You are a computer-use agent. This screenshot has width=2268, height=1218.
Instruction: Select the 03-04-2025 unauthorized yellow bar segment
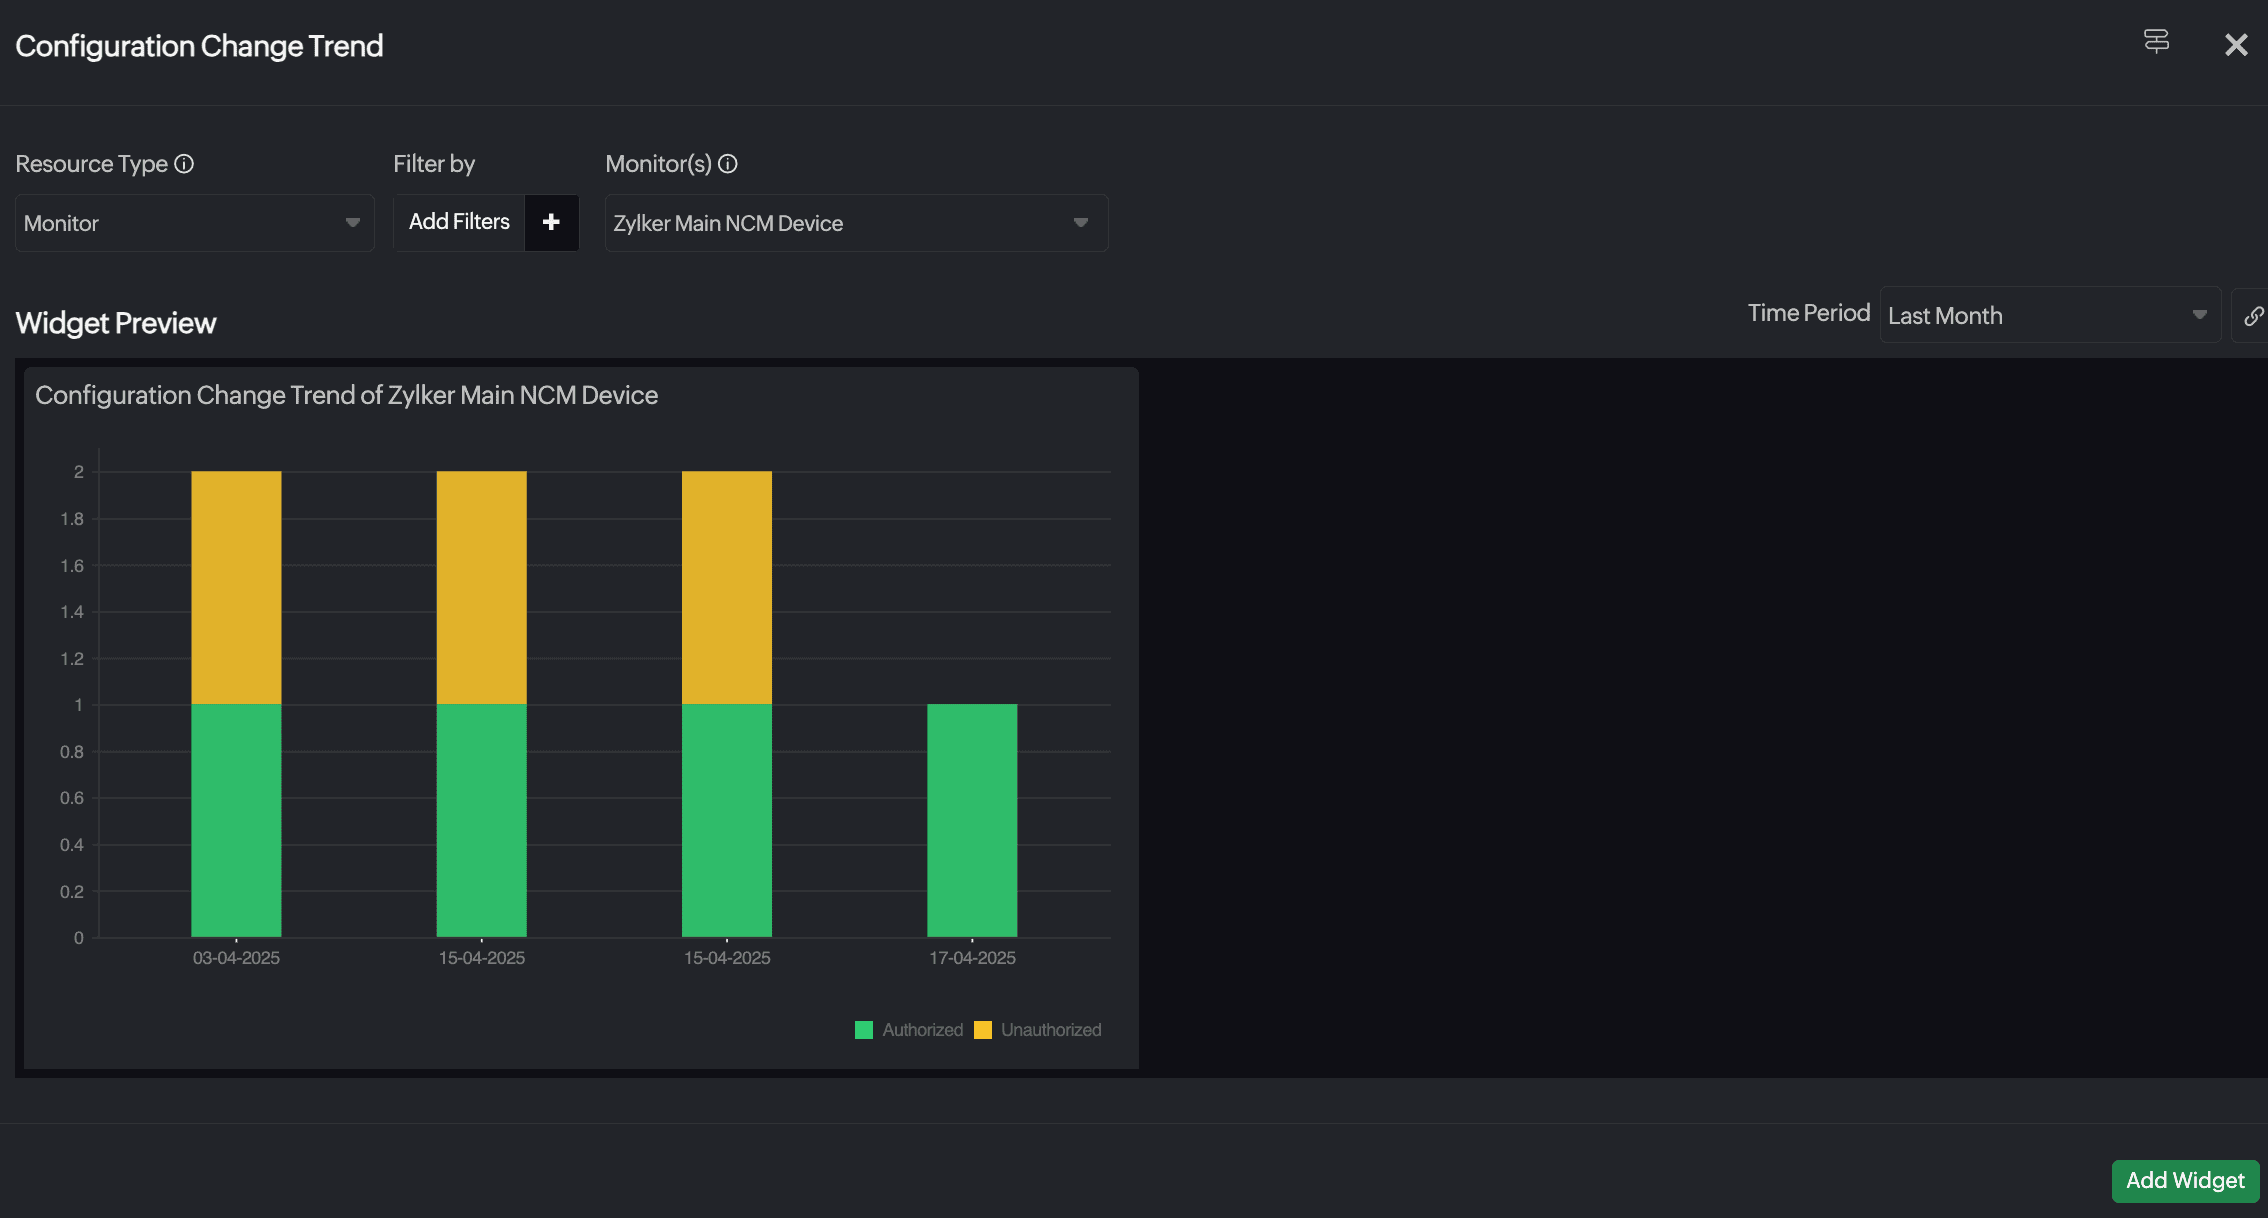tap(236, 587)
